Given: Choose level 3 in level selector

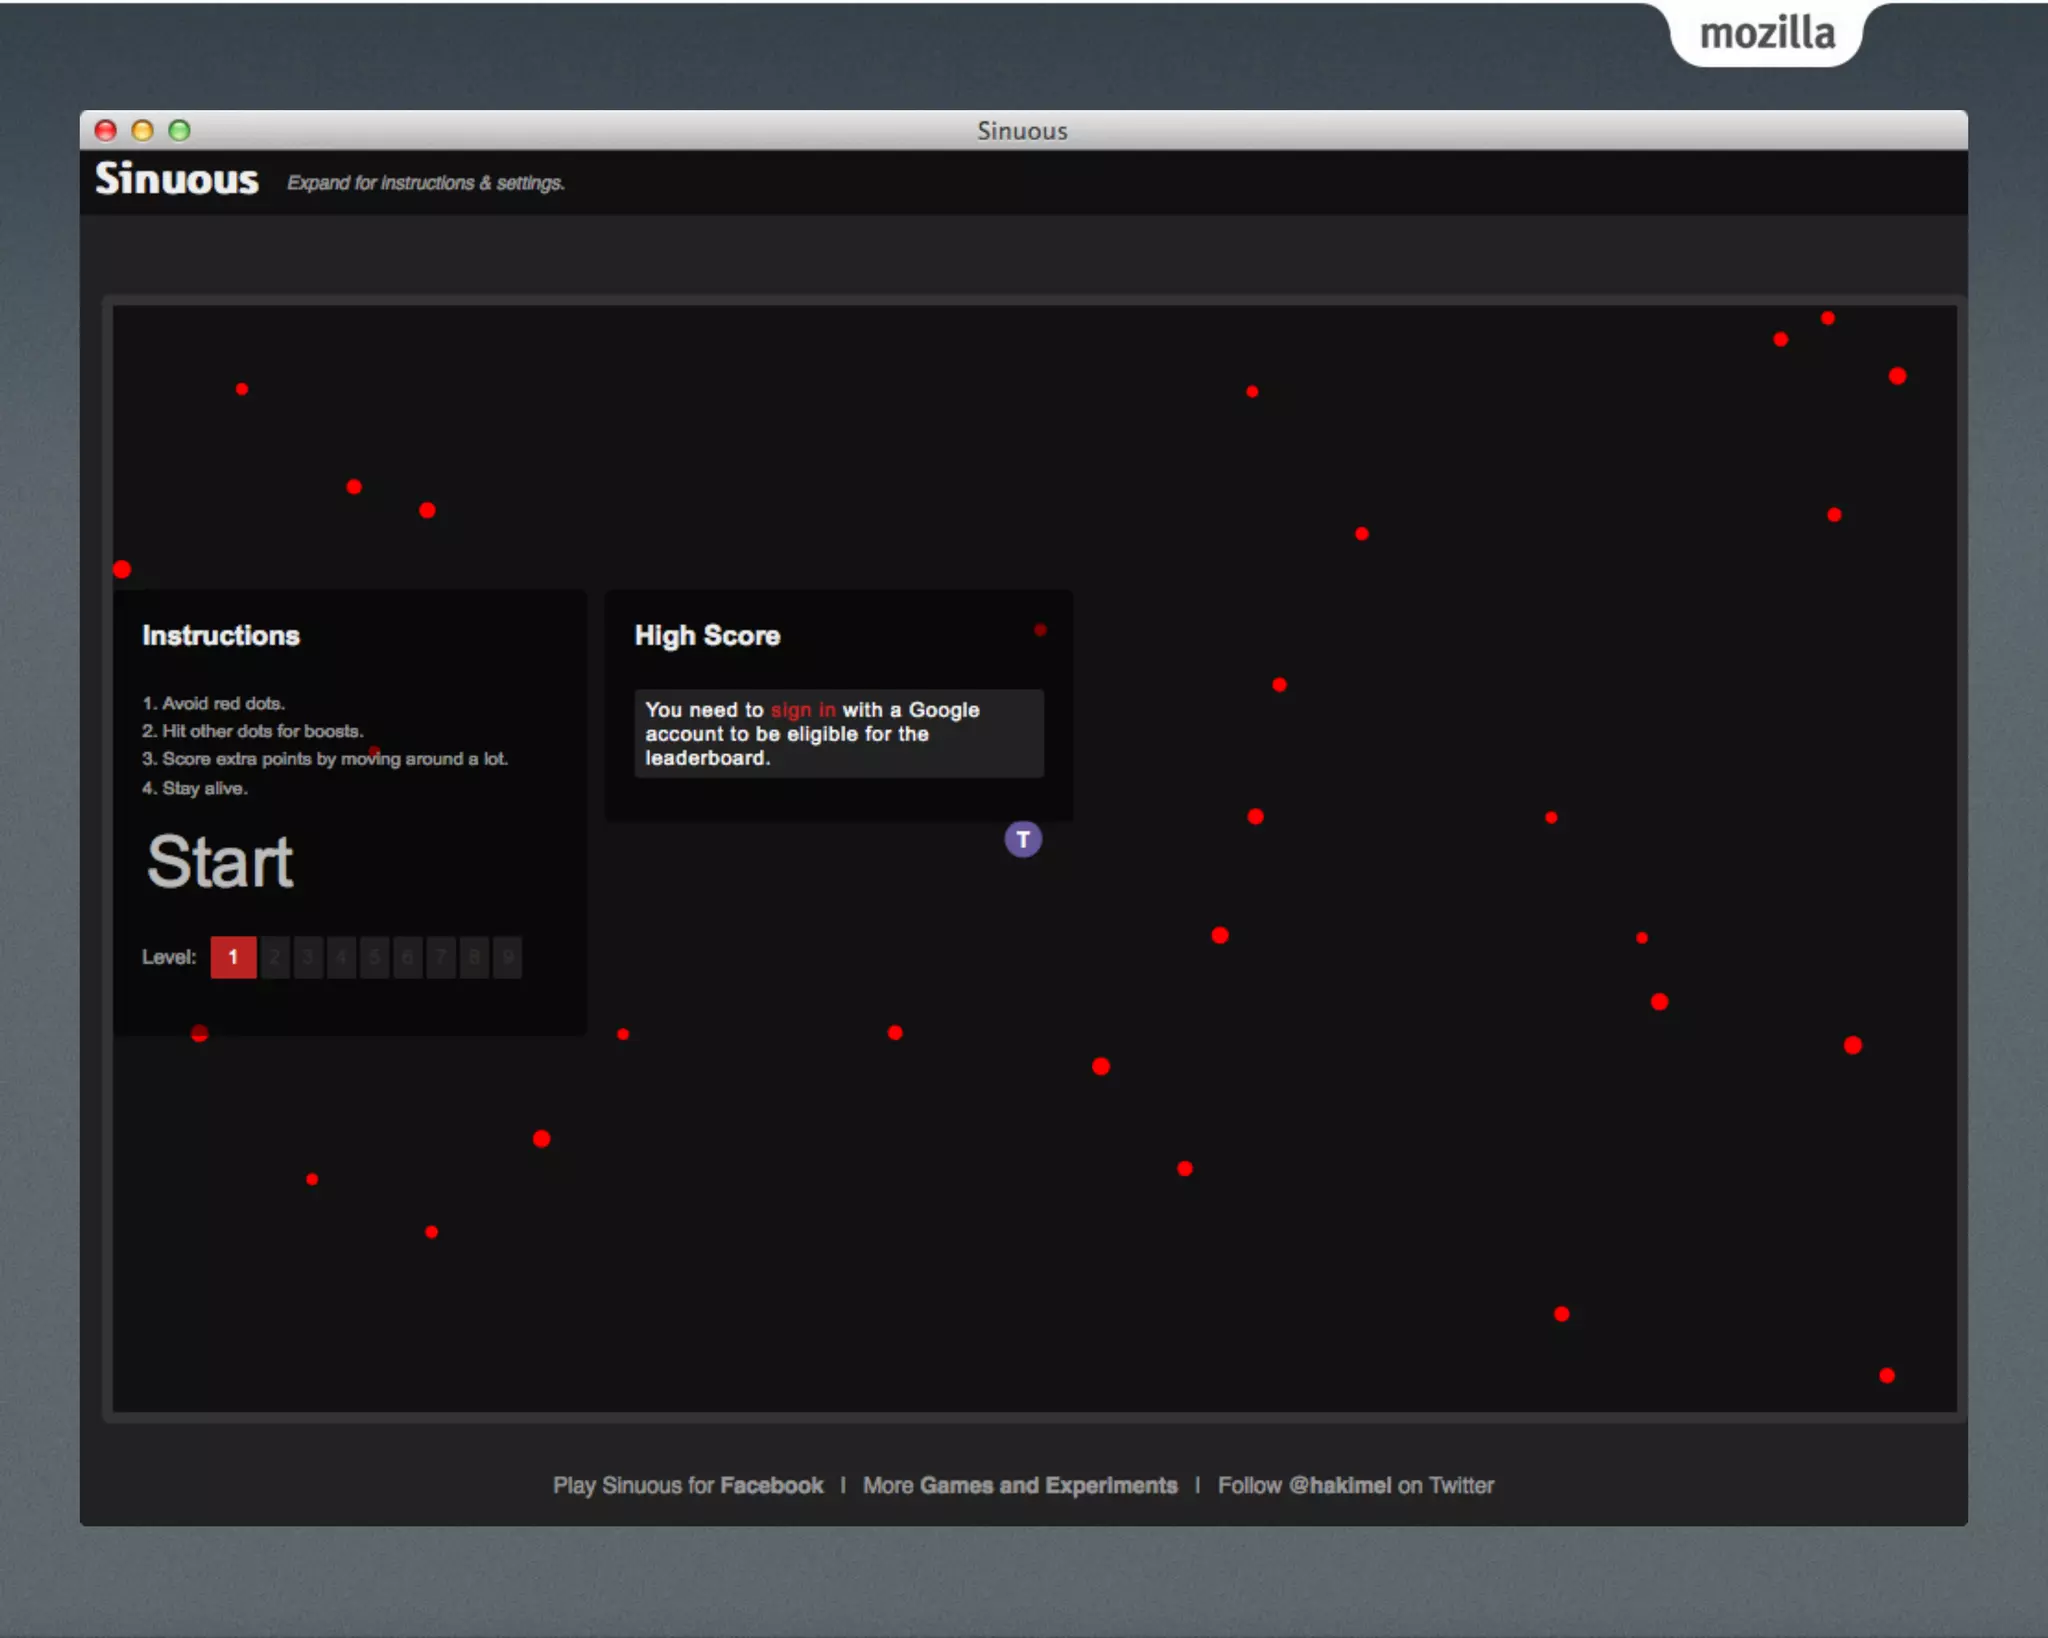Looking at the screenshot, I should [308, 957].
